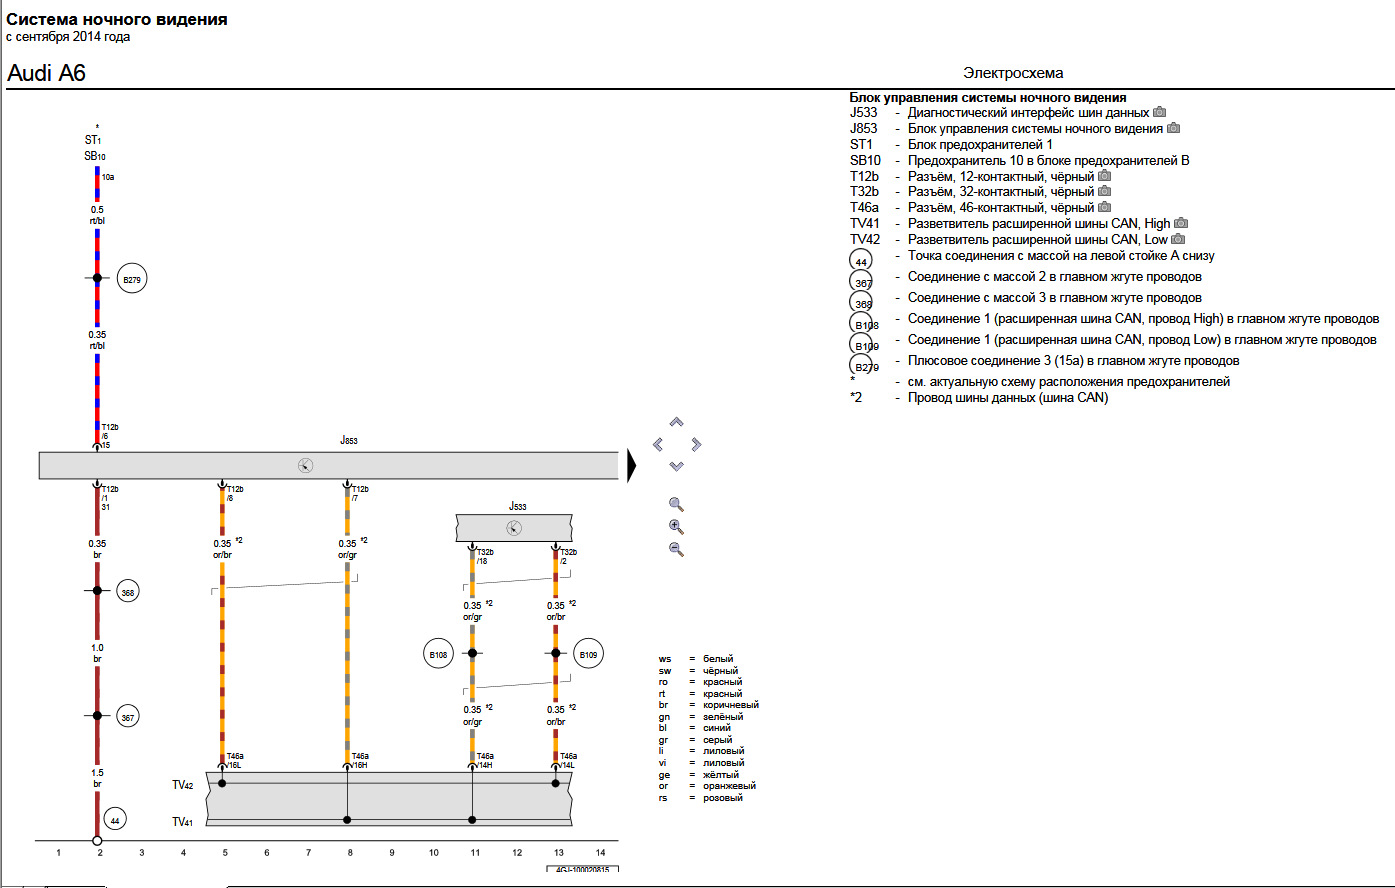This screenshot has width=1395, height=888.
Task: Click column number 14 on the bottom scale
Action: click(x=600, y=853)
